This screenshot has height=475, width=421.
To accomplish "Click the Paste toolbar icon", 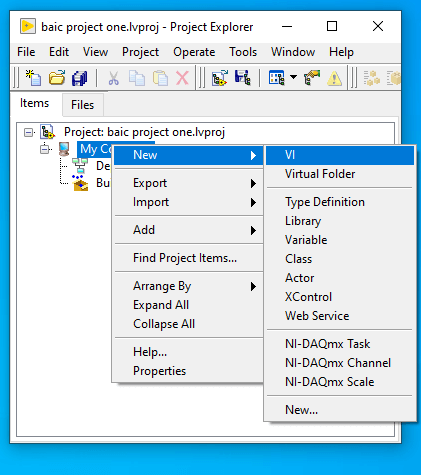I will (x=160, y=78).
